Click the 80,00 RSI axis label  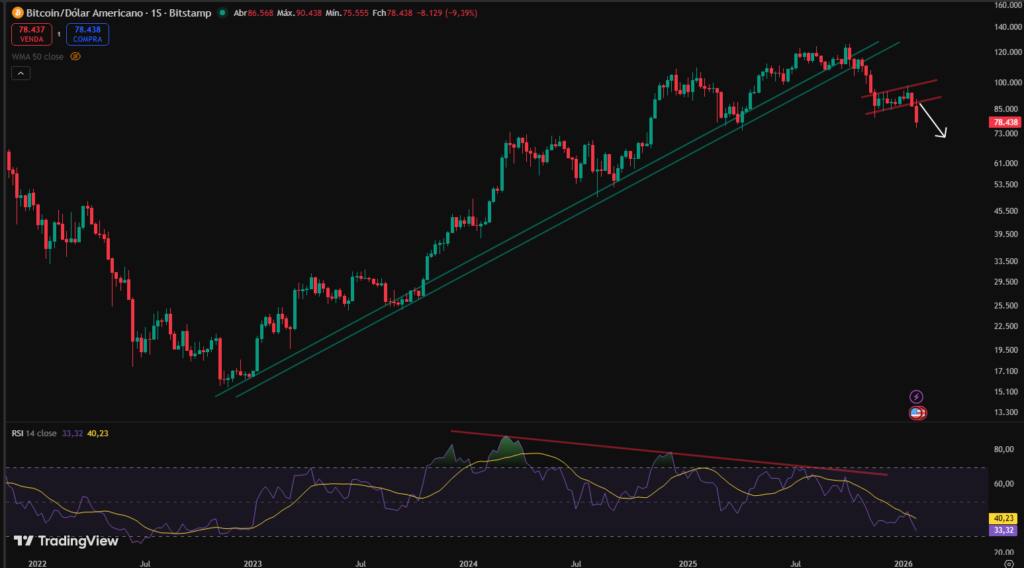(x=1004, y=449)
